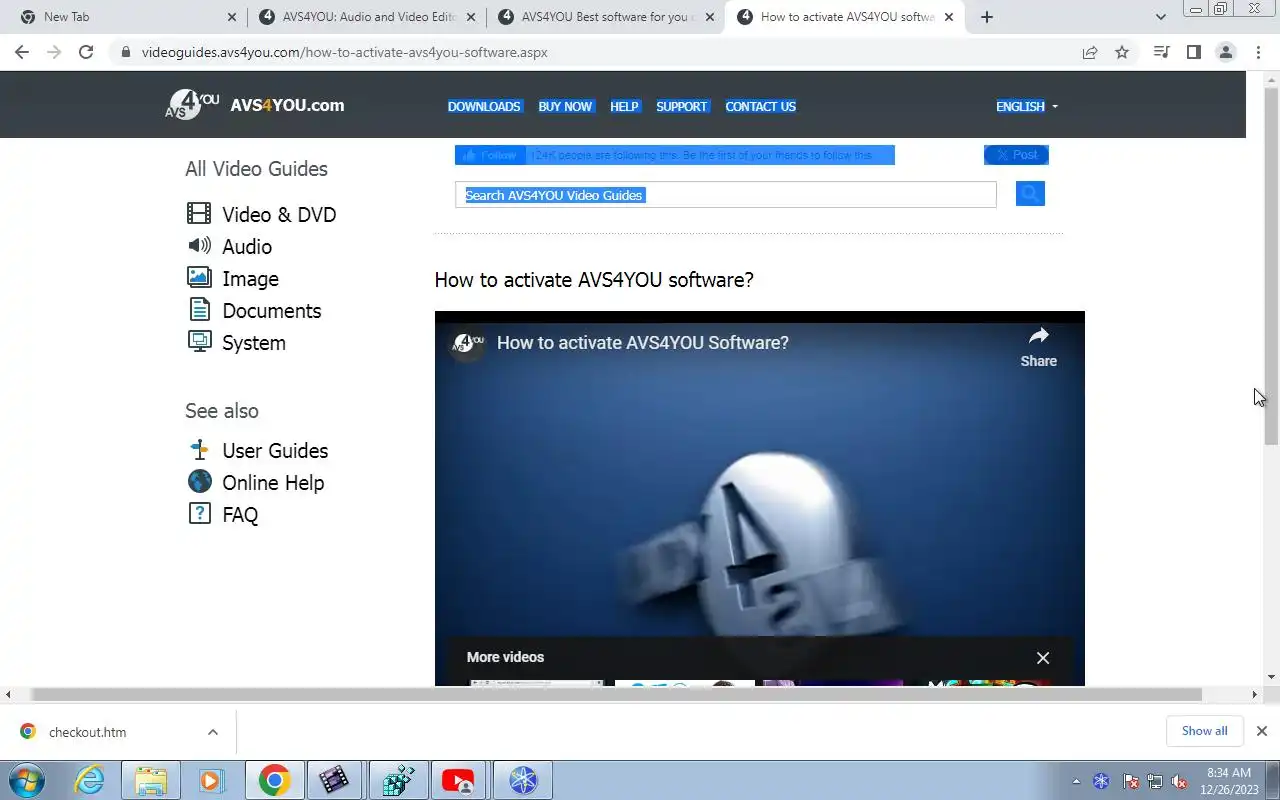Image resolution: width=1280 pixels, height=800 pixels.
Task: Launch Internet Explorer from taskbar
Action: tap(90, 780)
